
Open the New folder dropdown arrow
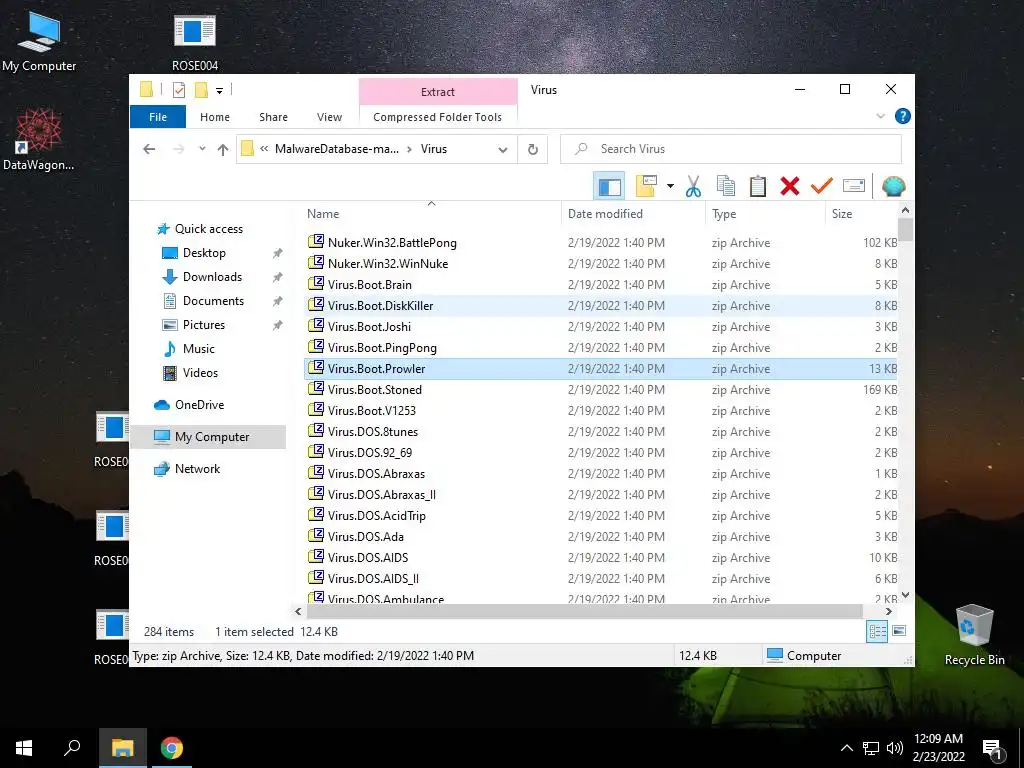coord(670,187)
